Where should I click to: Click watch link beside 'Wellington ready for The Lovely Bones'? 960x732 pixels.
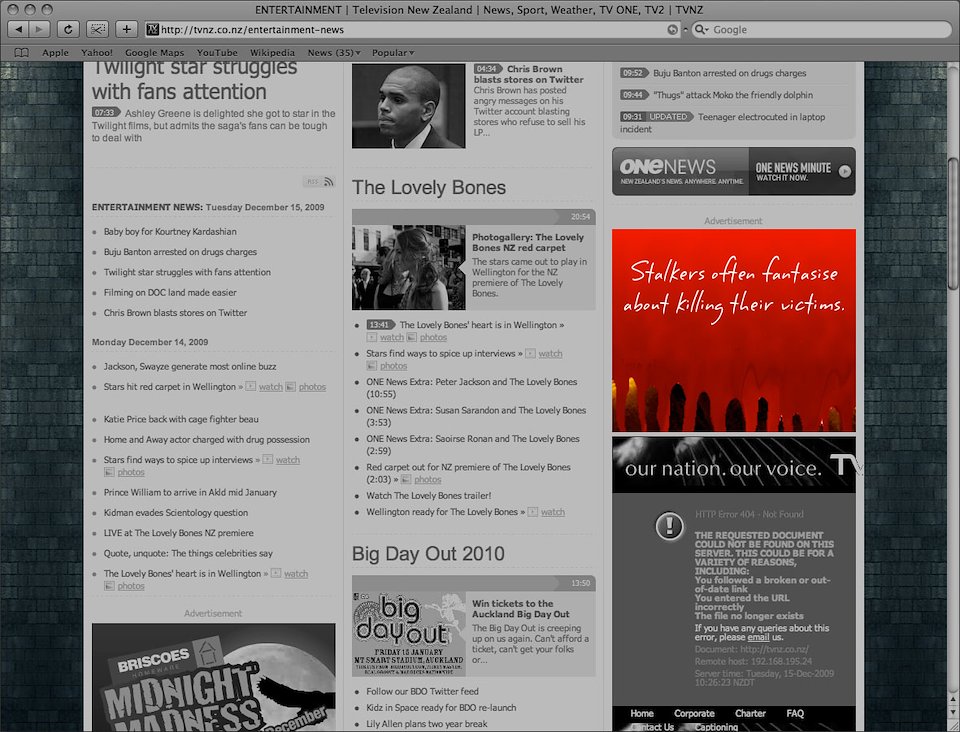tap(553, 512)
